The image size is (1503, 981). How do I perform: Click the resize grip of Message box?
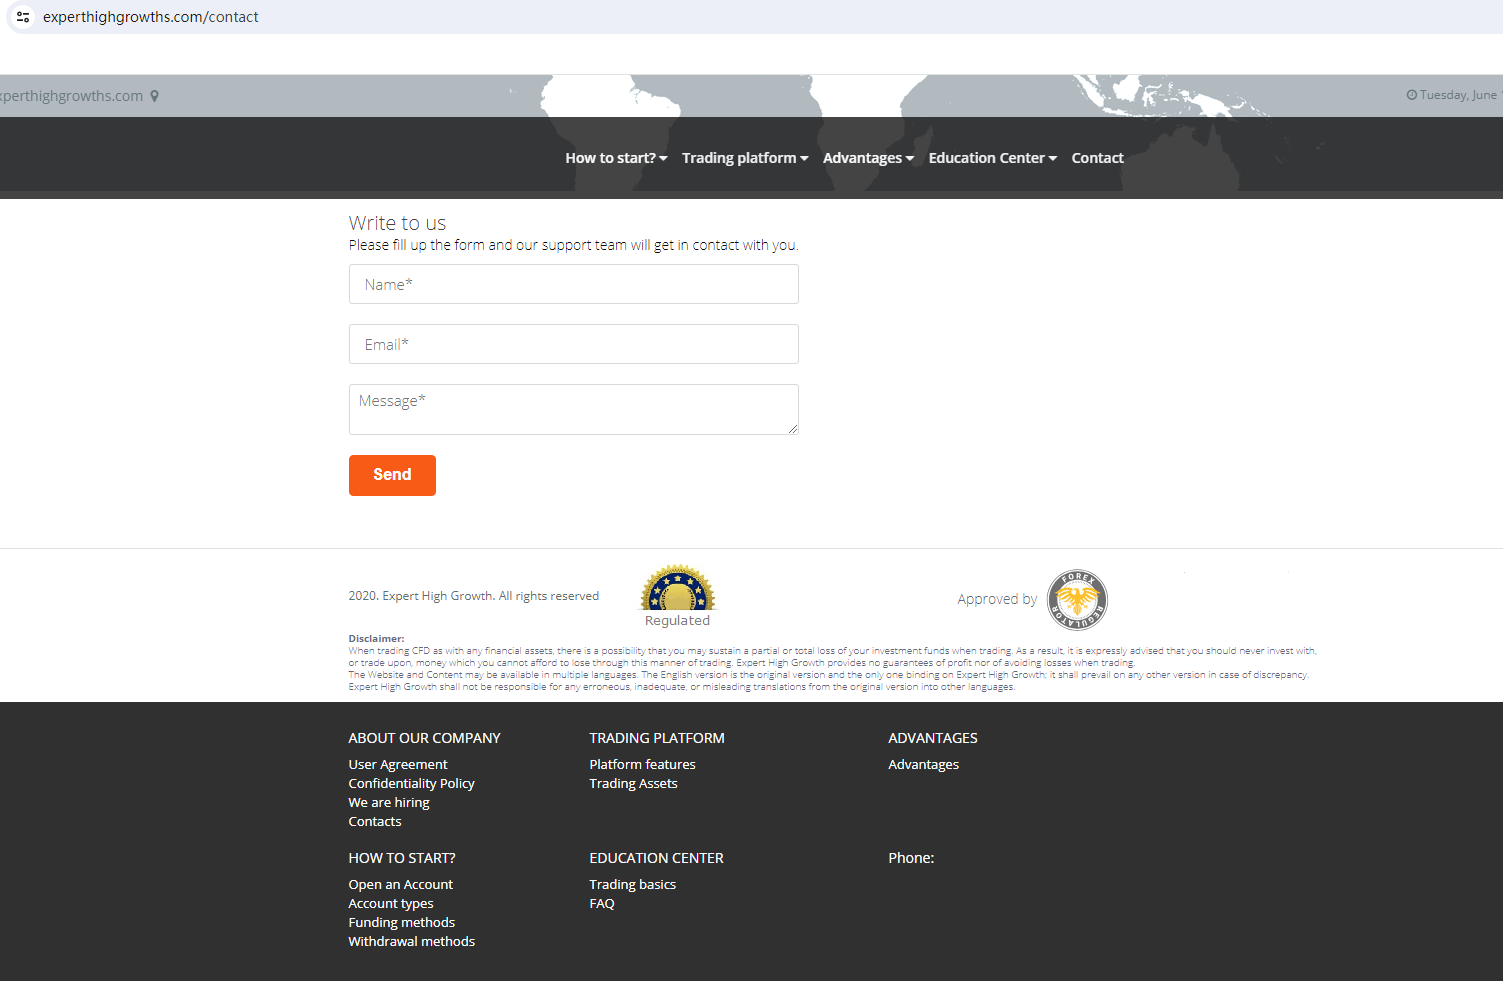click(x=793, y=429)
